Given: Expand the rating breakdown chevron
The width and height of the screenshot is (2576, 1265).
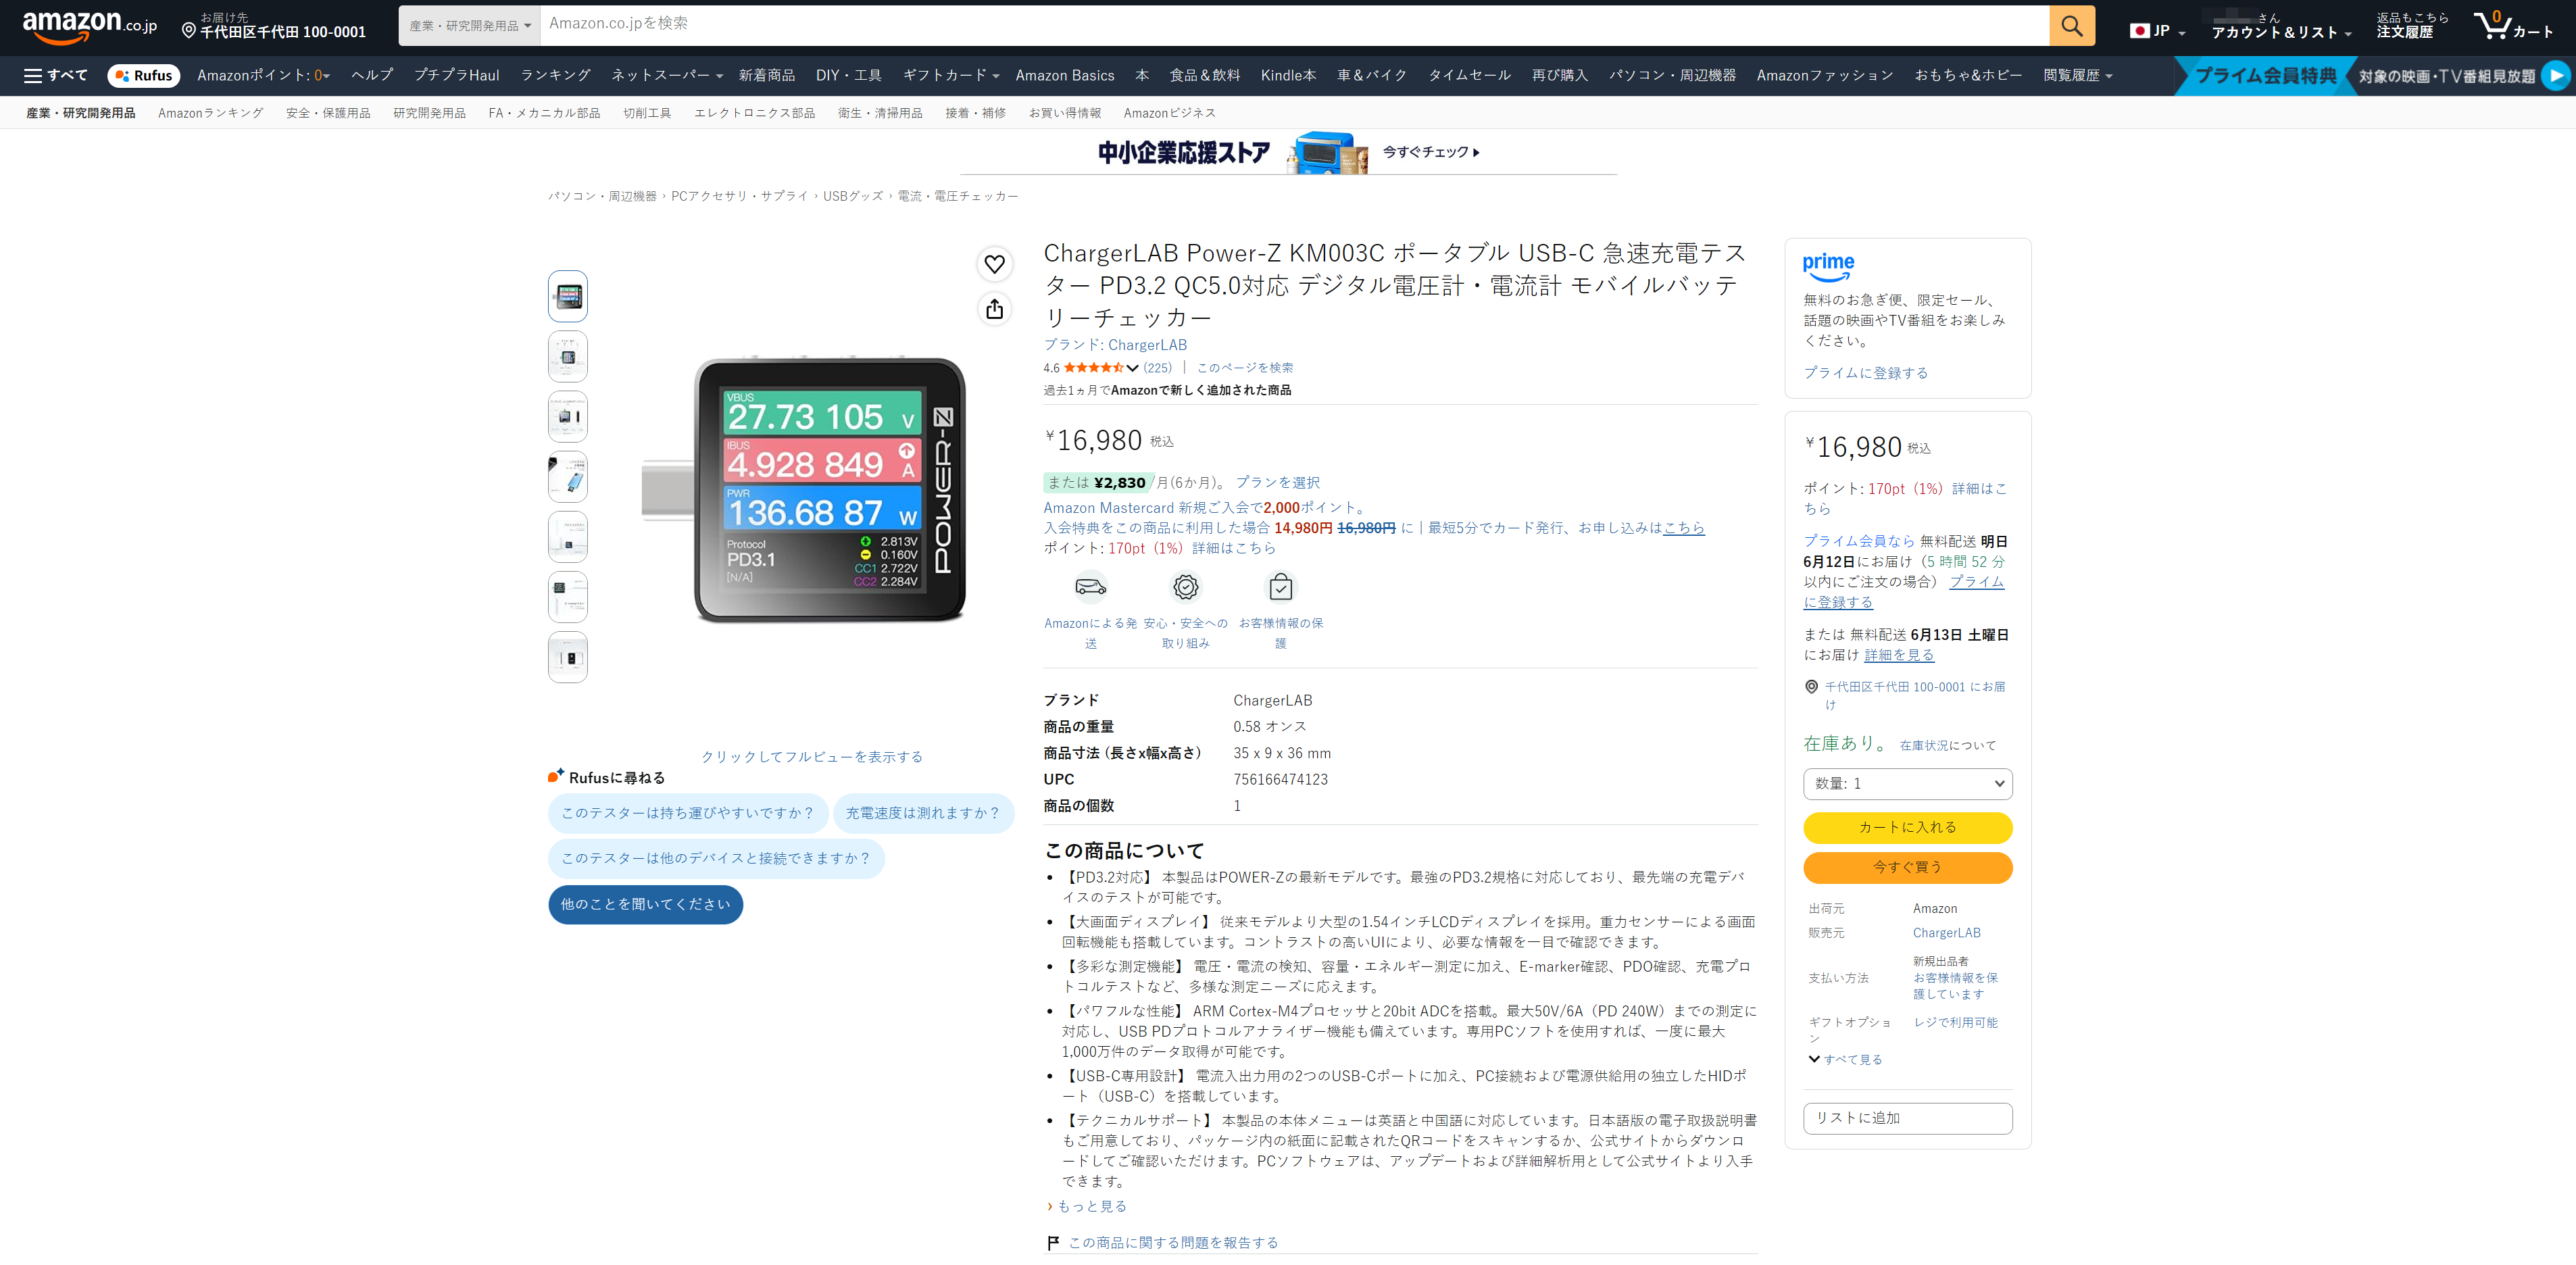Looking at the screenshot, I should (x=1132, y=368).
